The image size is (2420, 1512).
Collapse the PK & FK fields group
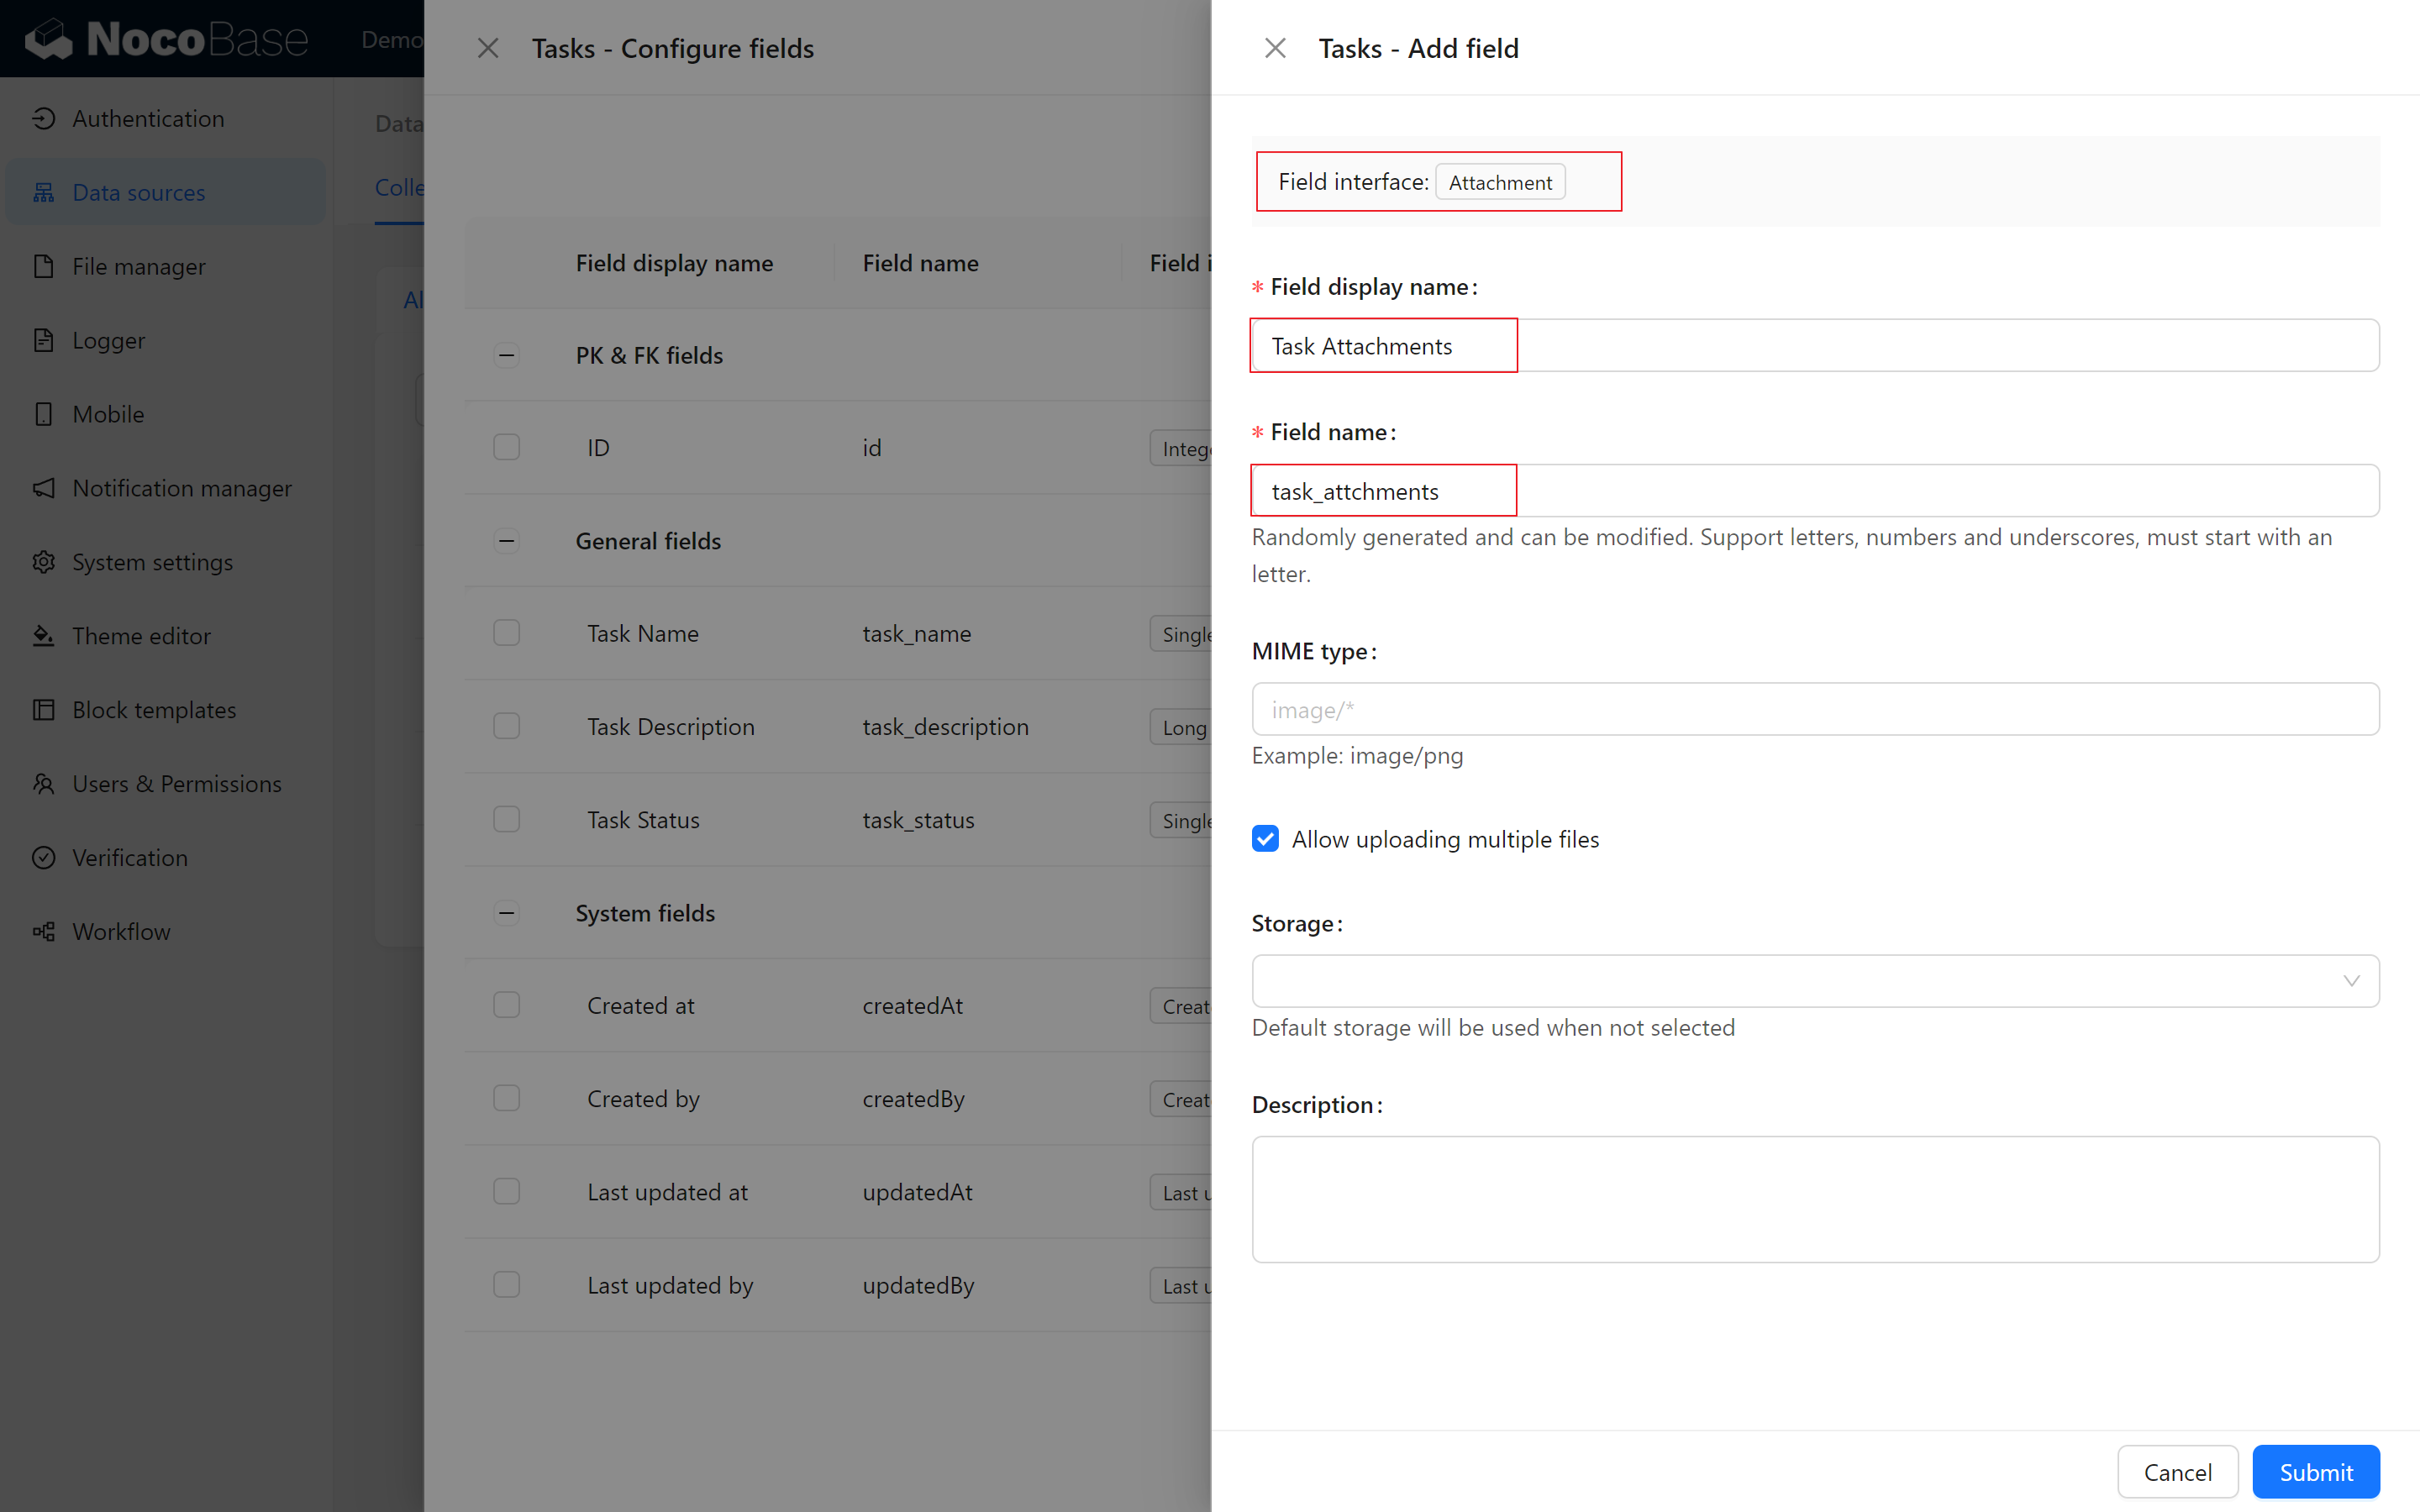tap(507, 355)
